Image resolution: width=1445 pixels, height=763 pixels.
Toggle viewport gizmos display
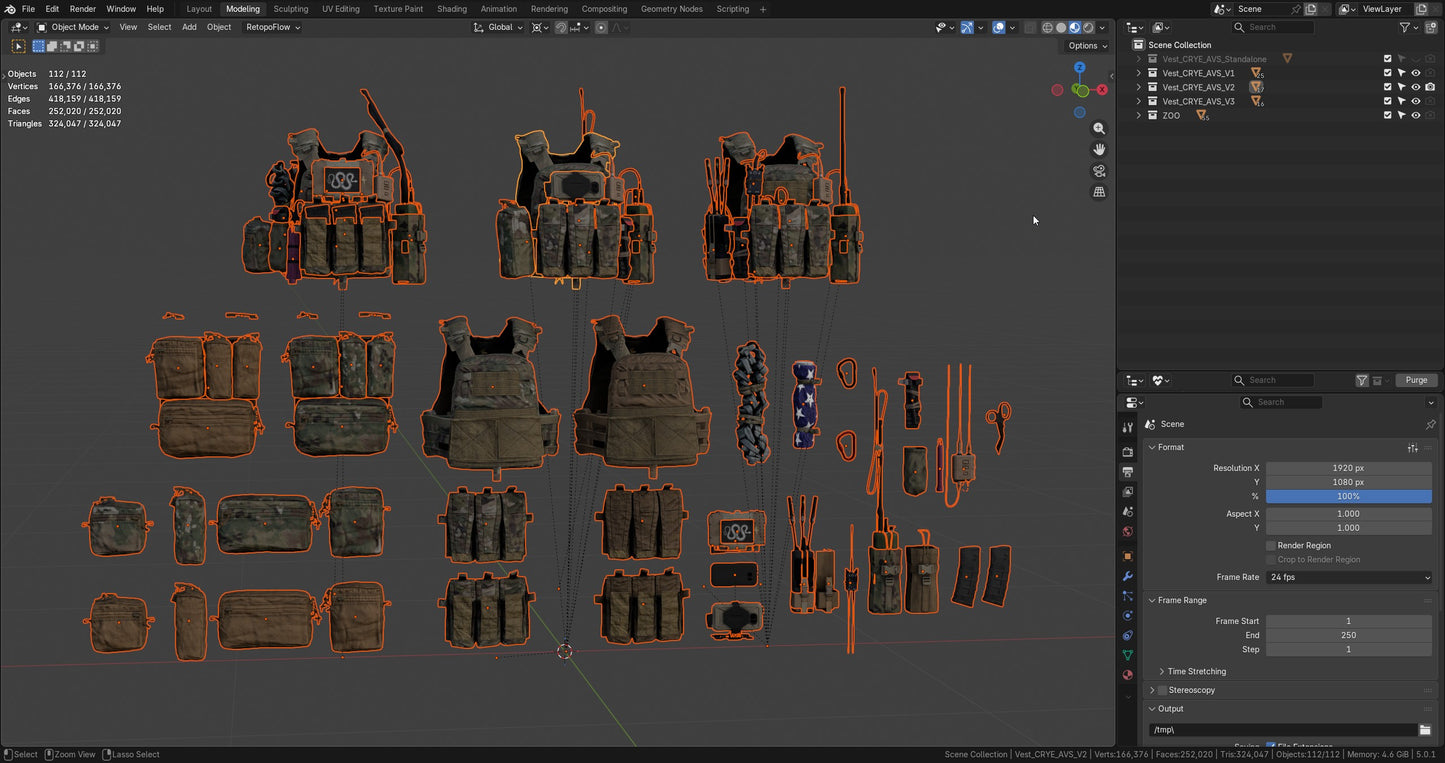pyautogui.click(x=967, y=27)
